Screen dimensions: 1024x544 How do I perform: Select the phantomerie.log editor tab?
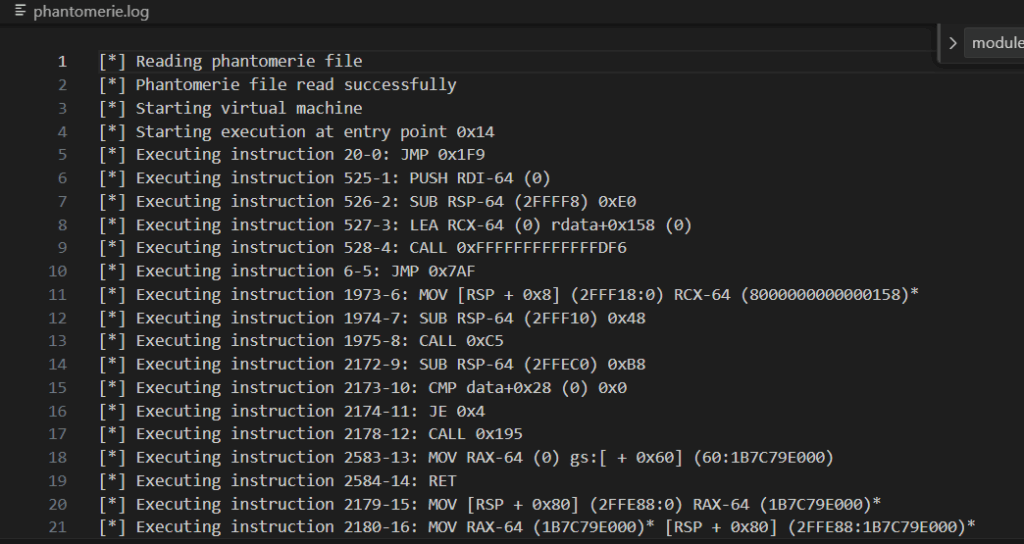80,12
